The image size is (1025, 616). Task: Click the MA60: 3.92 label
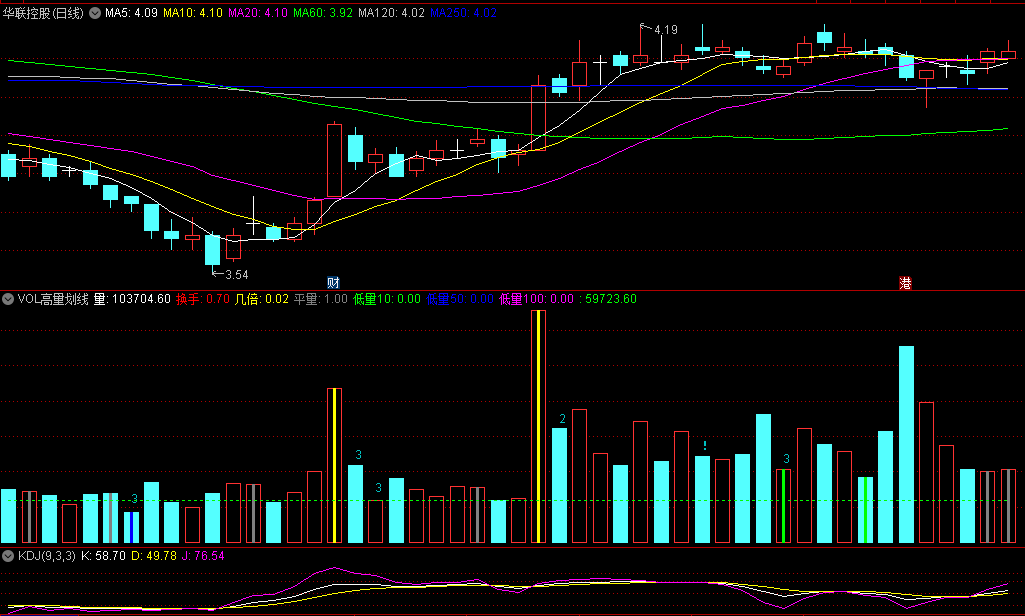click(x=323, y=12)
